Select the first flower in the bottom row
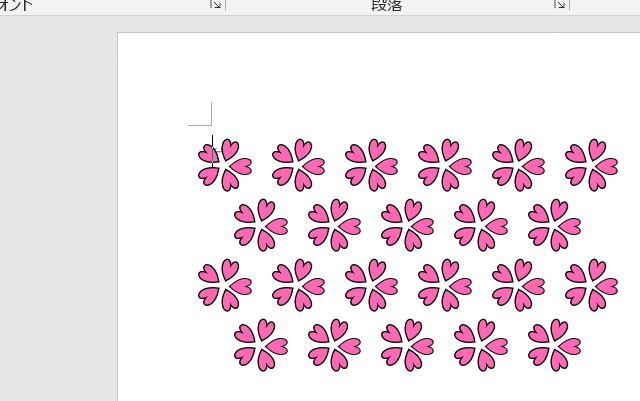 pos(261,345)
